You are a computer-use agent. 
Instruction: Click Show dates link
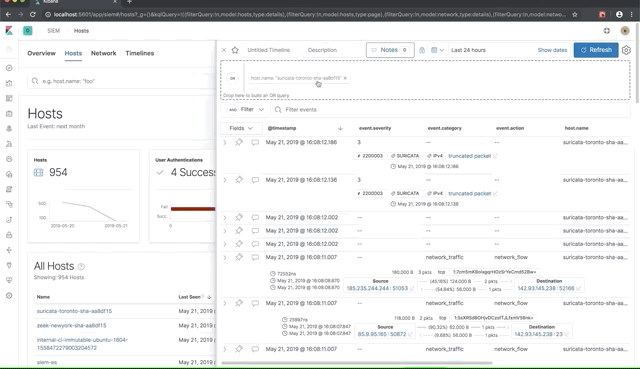pyautogui.click(x=552, y=50)
